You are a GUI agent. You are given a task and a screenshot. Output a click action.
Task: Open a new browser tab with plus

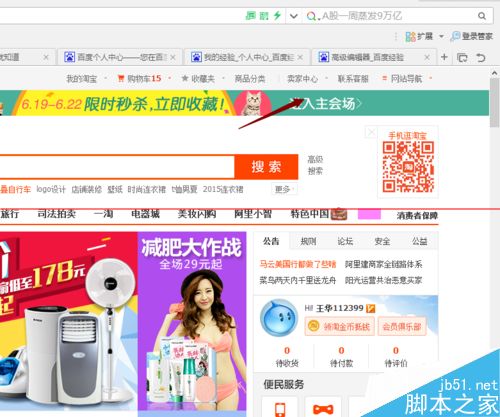coord(444,57)
